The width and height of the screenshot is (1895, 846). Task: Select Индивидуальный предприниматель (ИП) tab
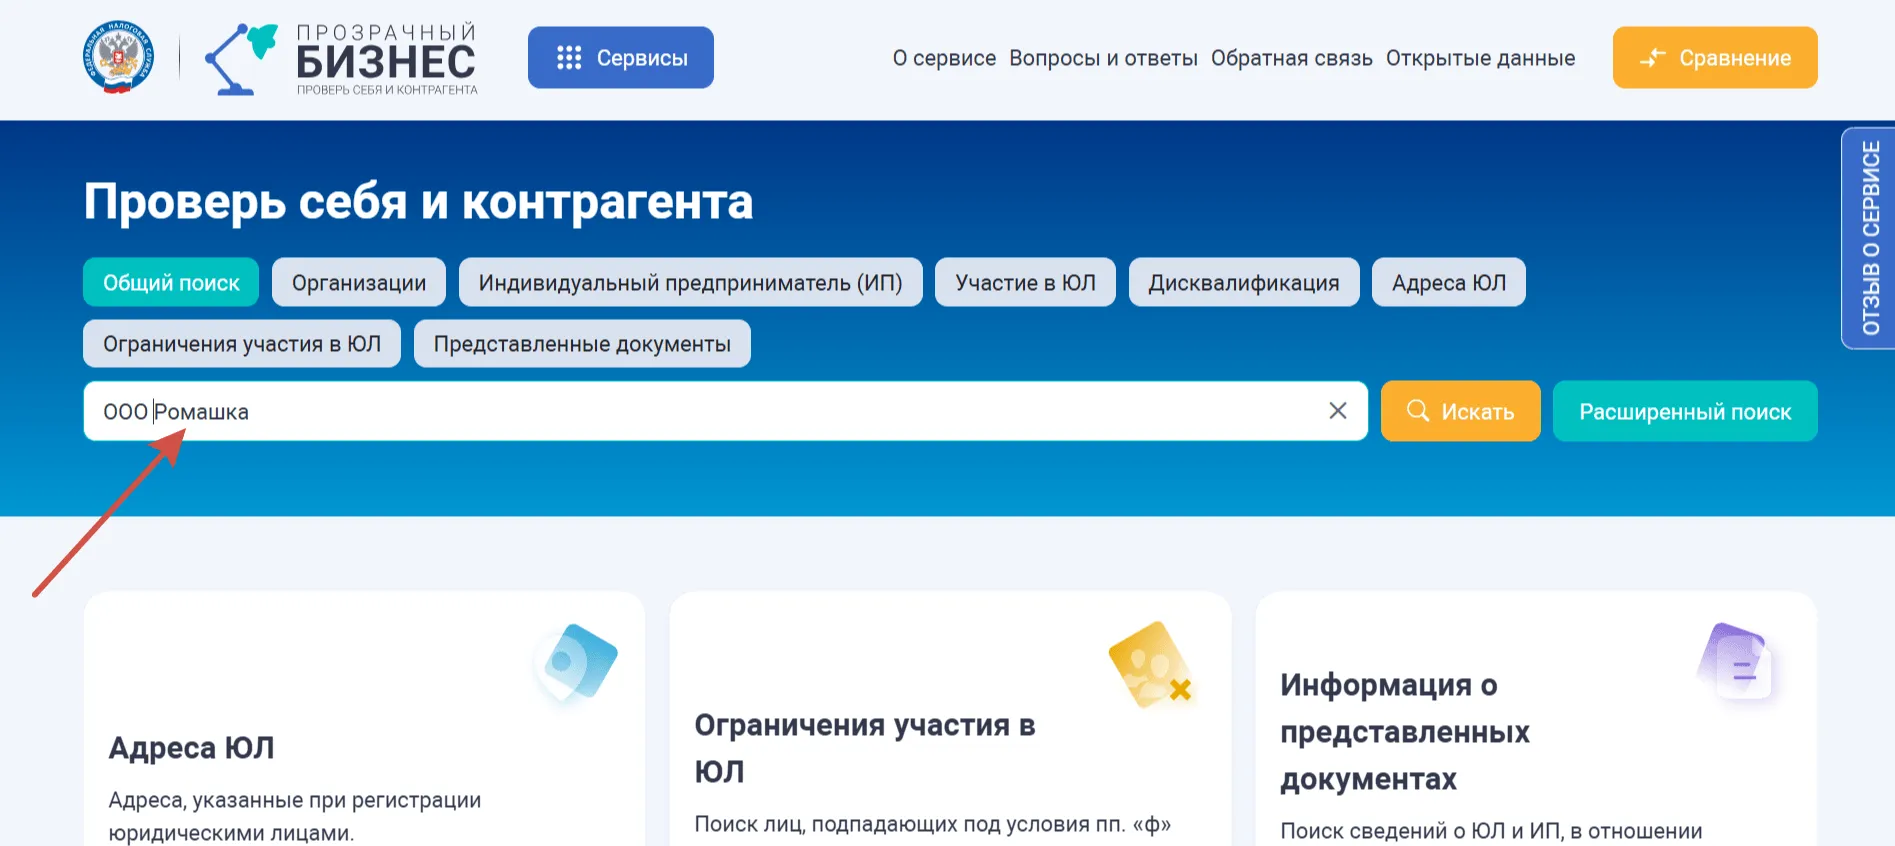pyautogui.click(x=691, y=283)
